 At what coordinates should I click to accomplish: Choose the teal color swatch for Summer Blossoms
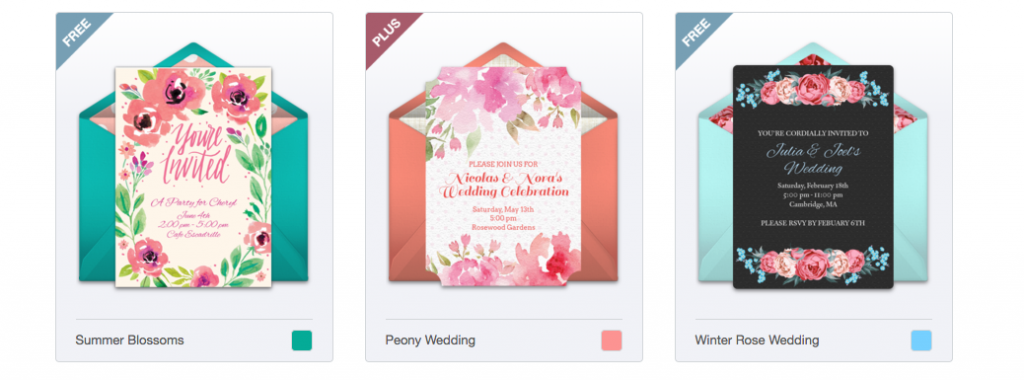tap(302, 340)
